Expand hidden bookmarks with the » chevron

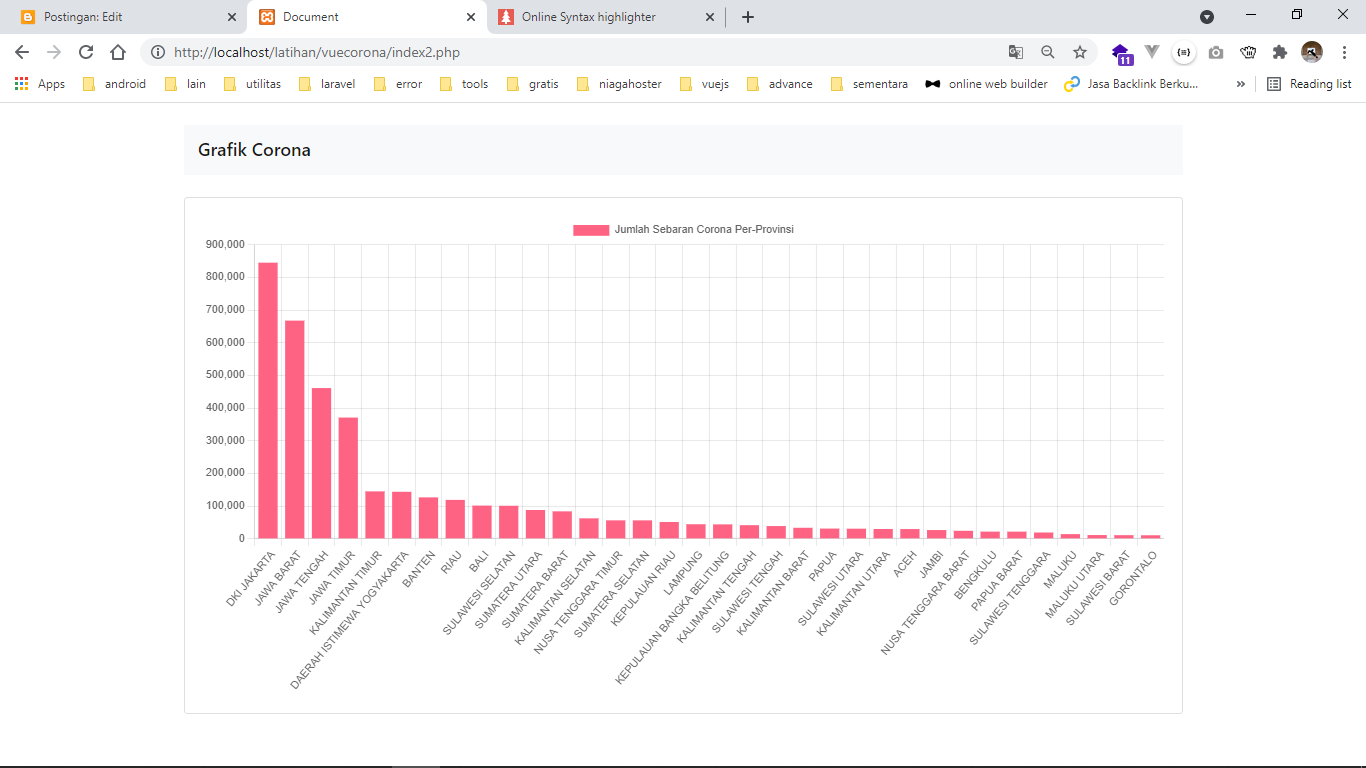(1240, 84)
